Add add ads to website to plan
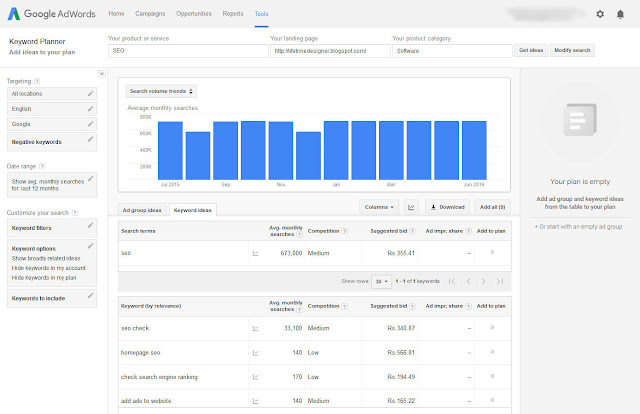This screenshot has height=414, width=640. tap(492, 400)
